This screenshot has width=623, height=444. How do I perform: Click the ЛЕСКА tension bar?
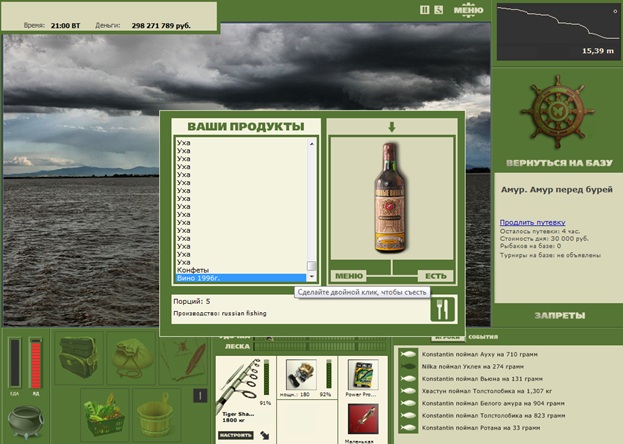(x=319, y=347)
